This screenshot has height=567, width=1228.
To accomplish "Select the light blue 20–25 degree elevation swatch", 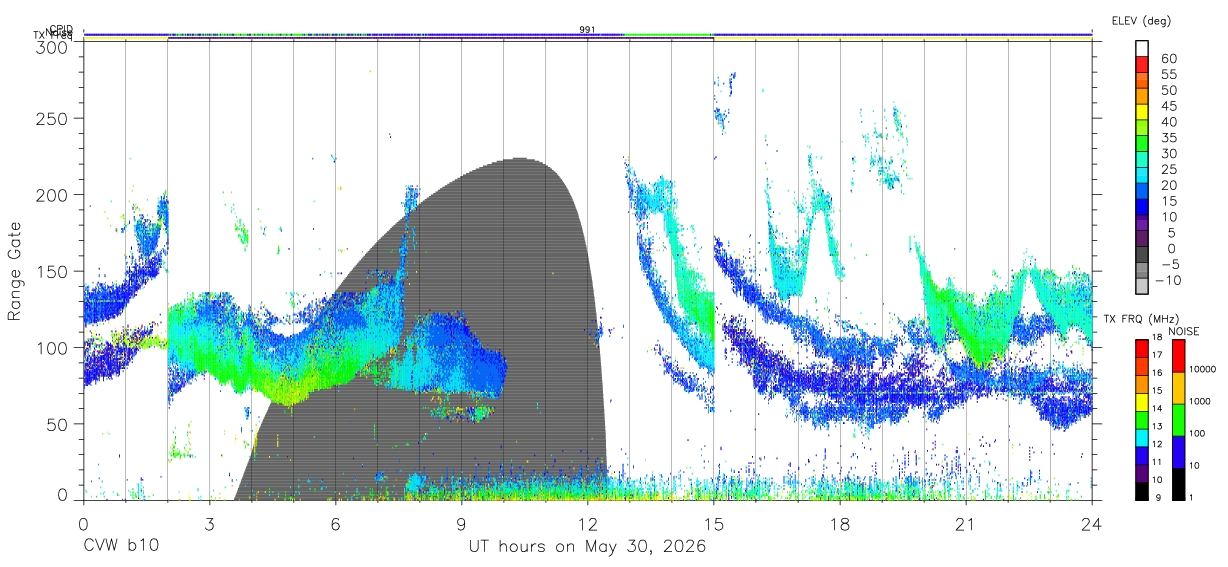I will click(x=1142, y=177).
